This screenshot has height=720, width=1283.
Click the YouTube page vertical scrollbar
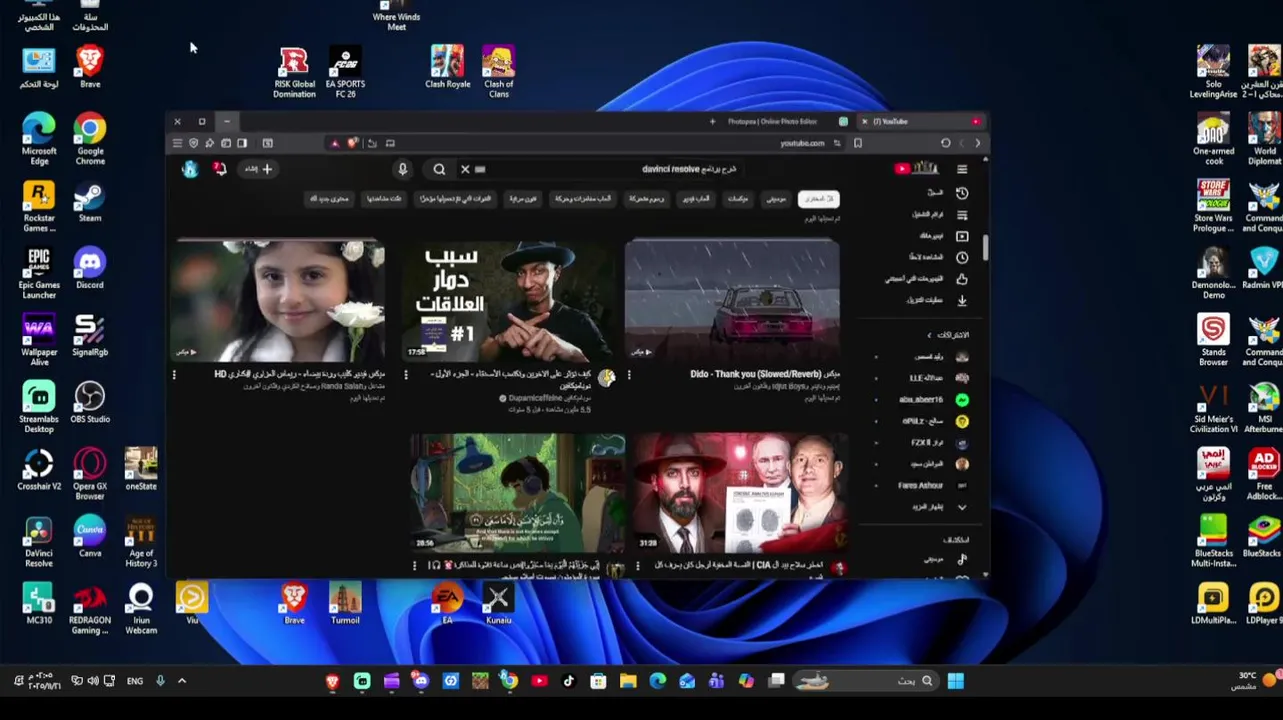pyautogui.click(x=984, y=248)
